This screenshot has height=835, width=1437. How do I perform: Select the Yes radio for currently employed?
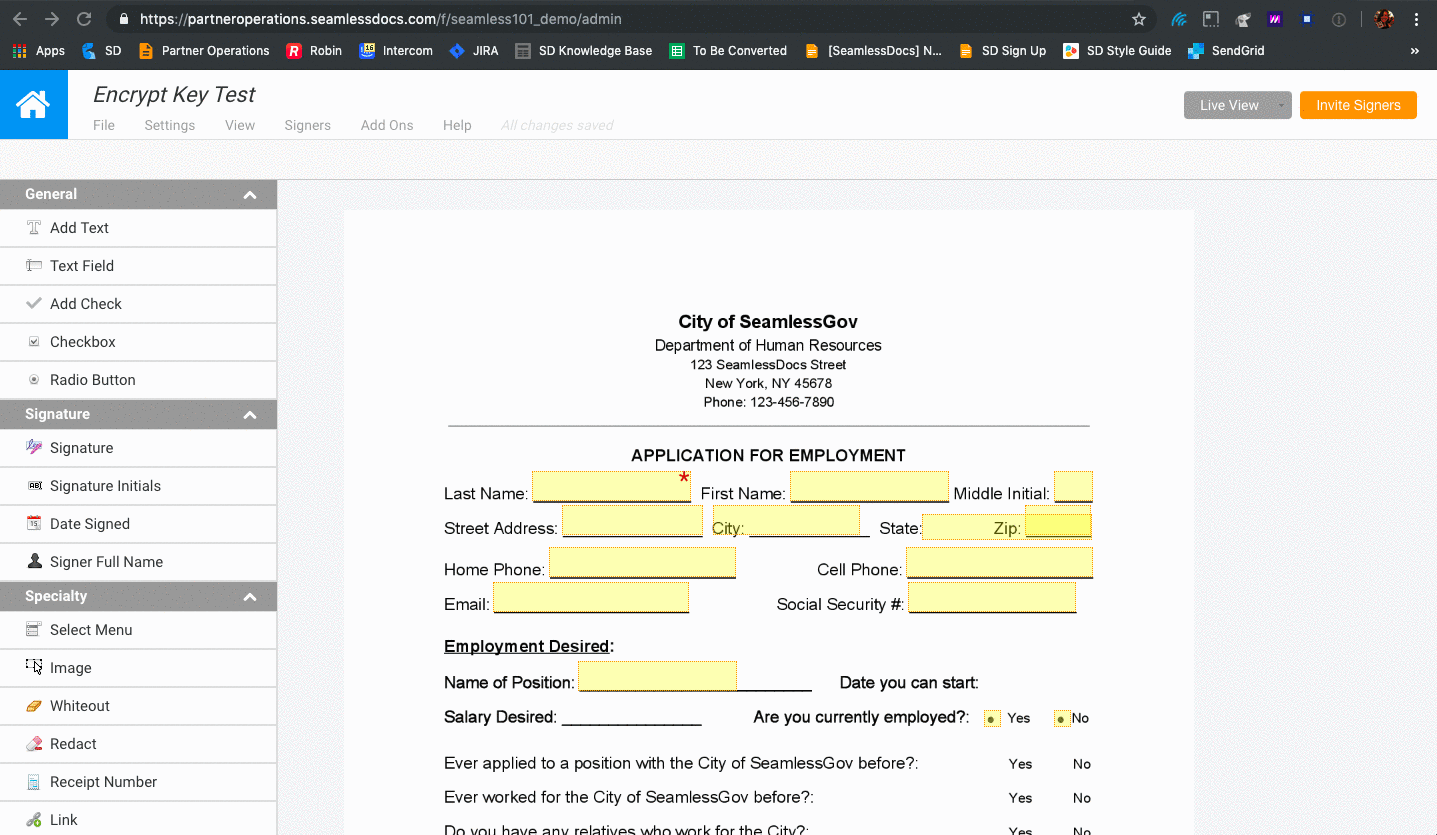coord(991,718)
